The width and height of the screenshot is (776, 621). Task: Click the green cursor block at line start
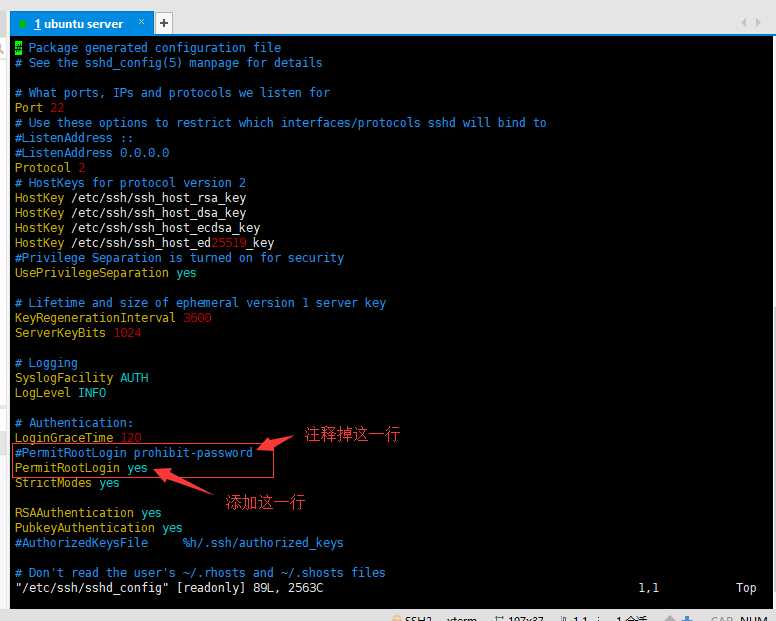click(x=18, y=48)
